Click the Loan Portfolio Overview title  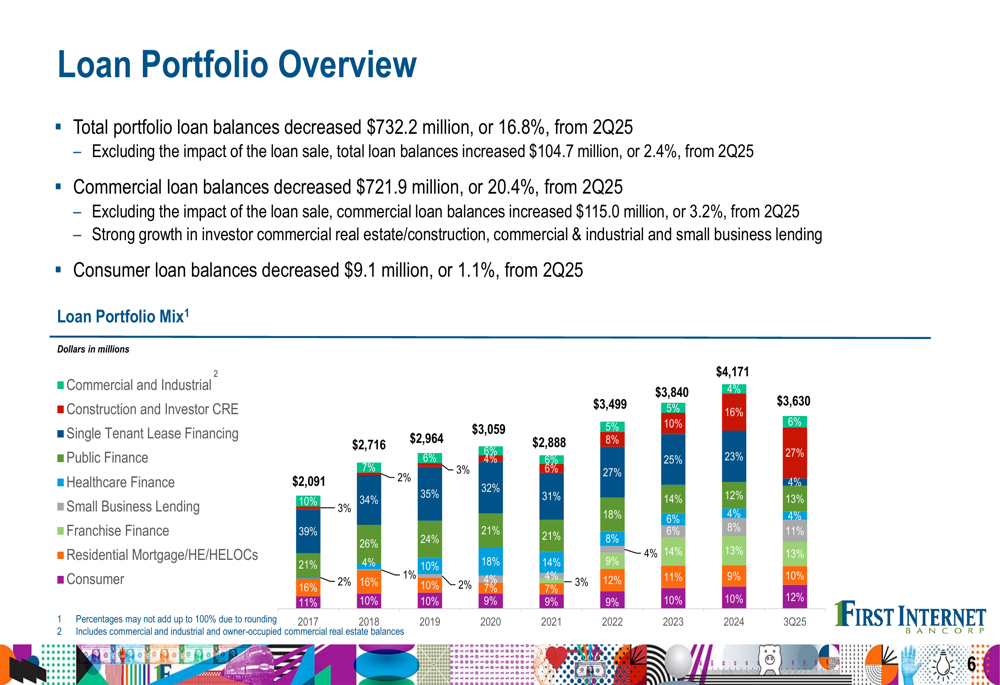236,65
